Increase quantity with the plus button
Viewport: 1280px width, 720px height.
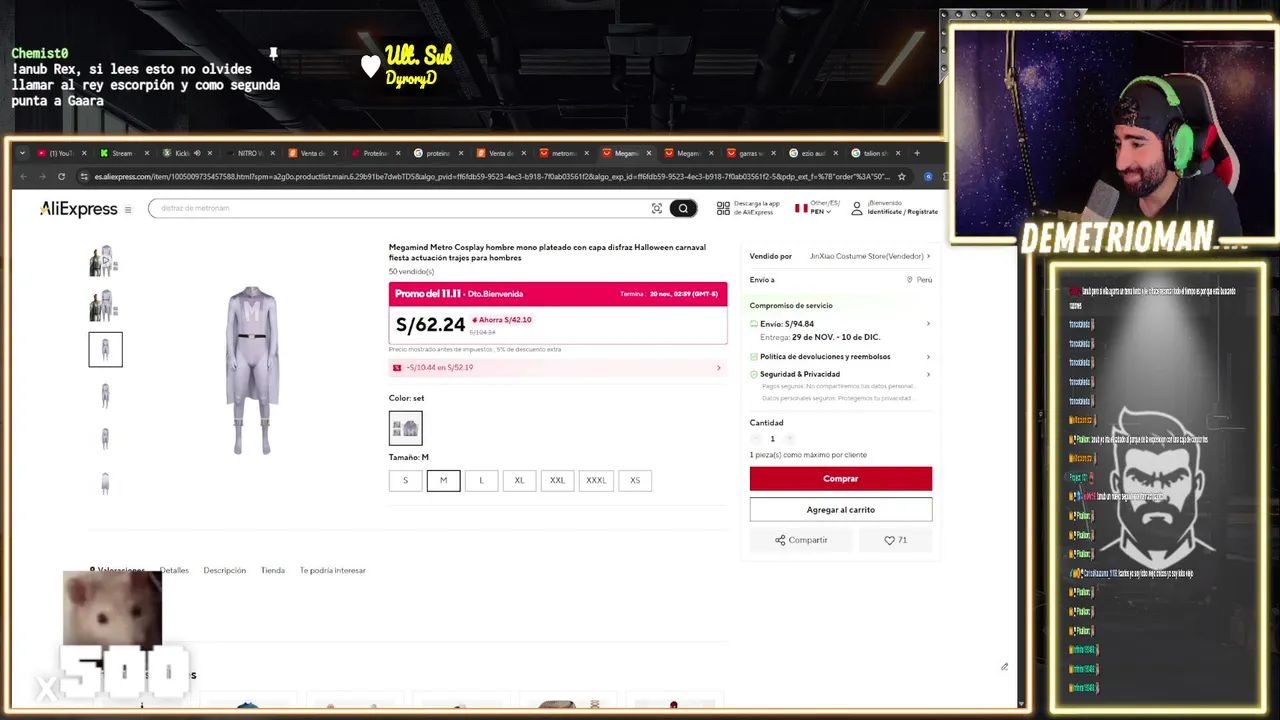pos(789,439)
